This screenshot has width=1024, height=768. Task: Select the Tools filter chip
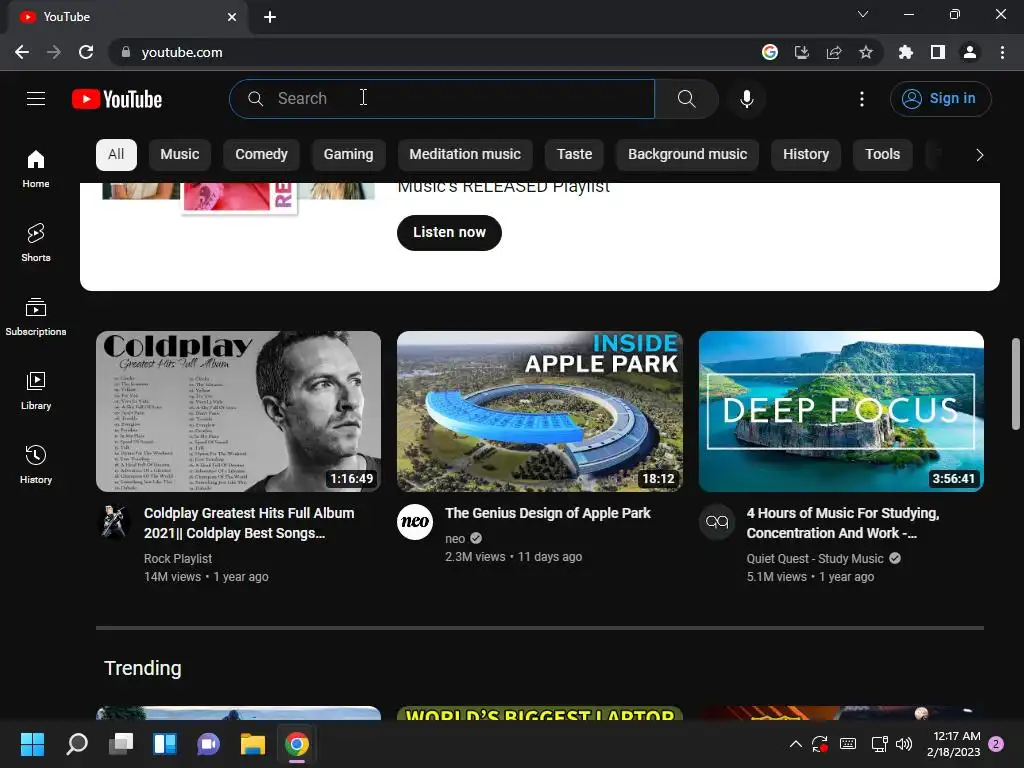[882, 155]
